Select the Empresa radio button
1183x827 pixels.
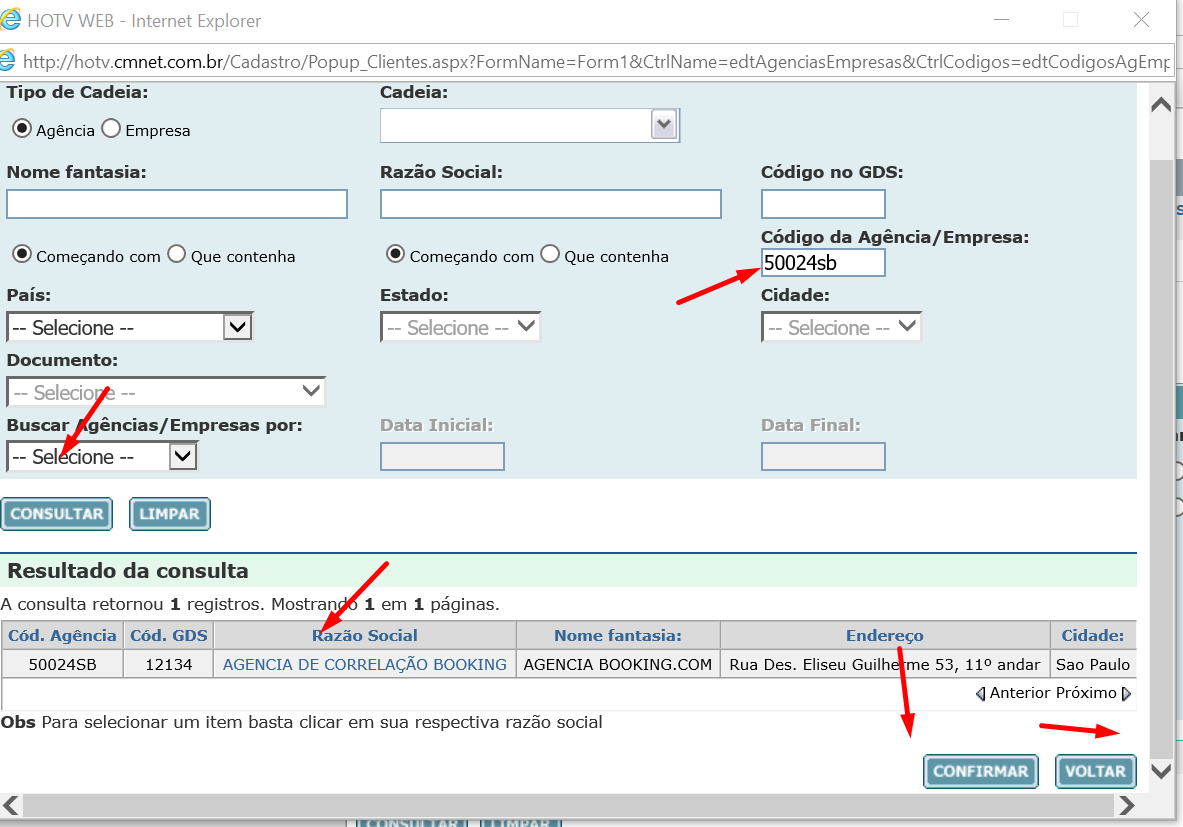coord(111,128)
